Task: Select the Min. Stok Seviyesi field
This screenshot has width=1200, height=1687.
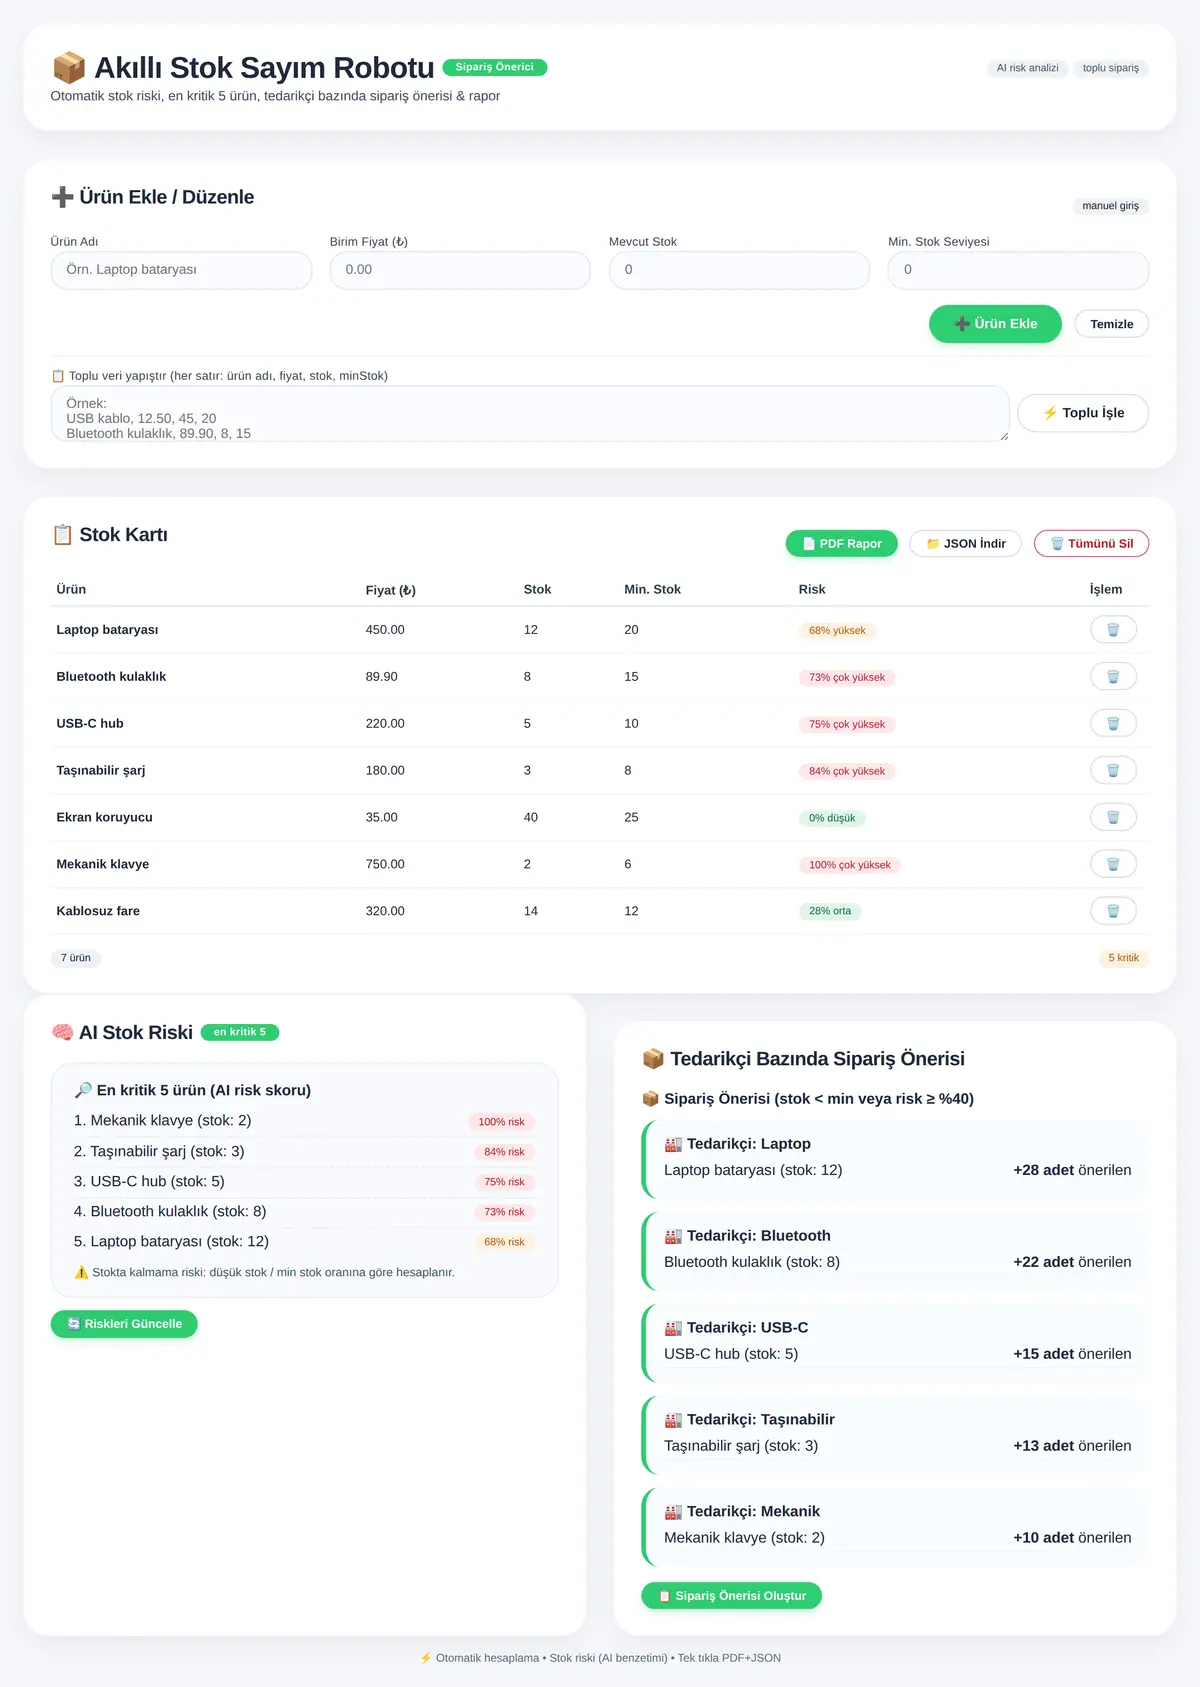Action: (x=1018, y=270)
